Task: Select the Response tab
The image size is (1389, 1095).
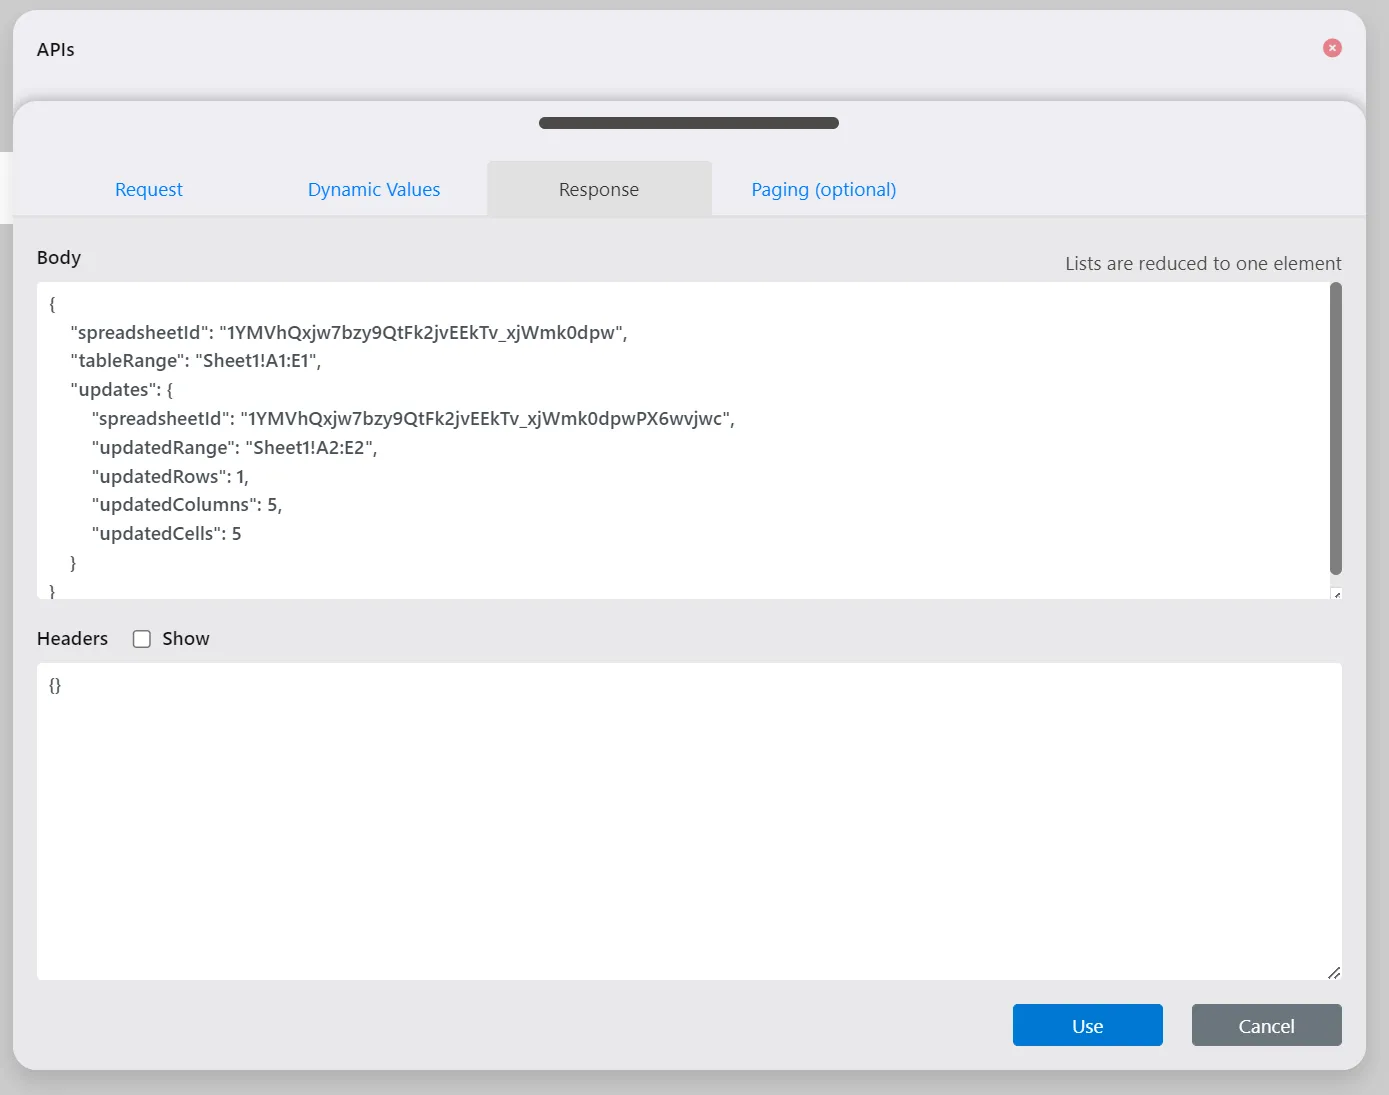Action: (599, 189)
